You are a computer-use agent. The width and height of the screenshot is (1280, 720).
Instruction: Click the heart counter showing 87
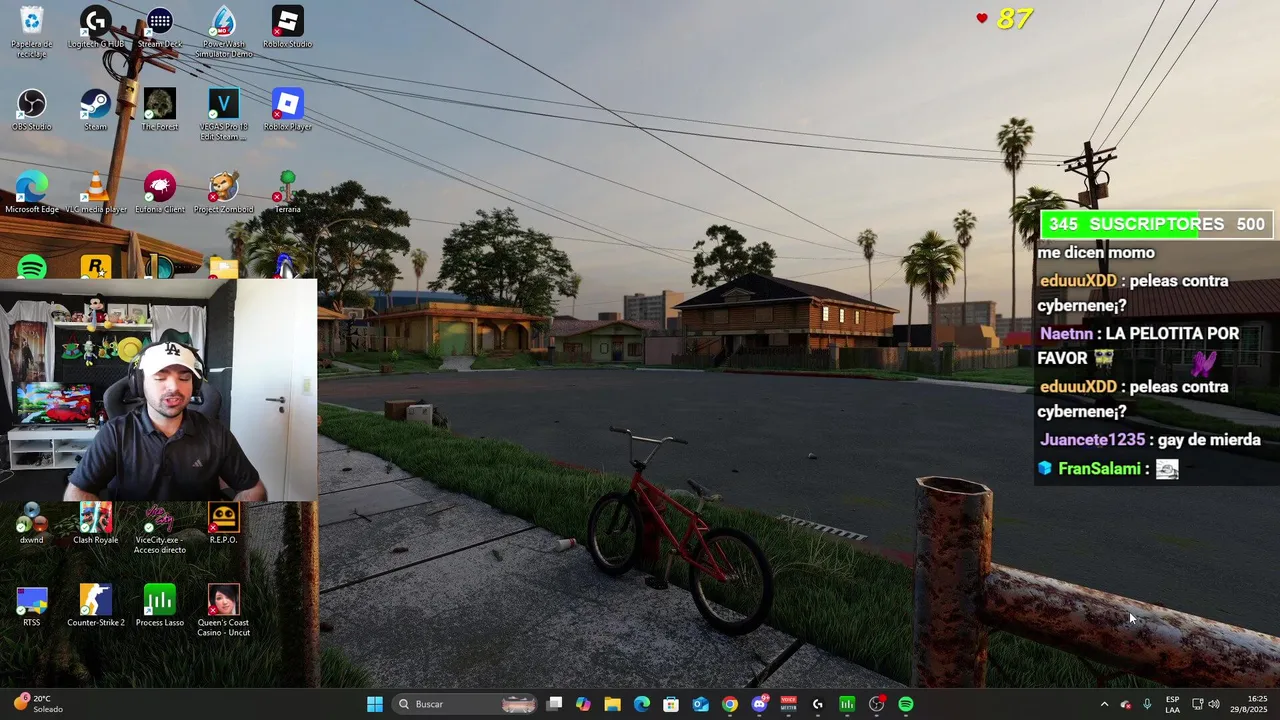coord(1004,19)
